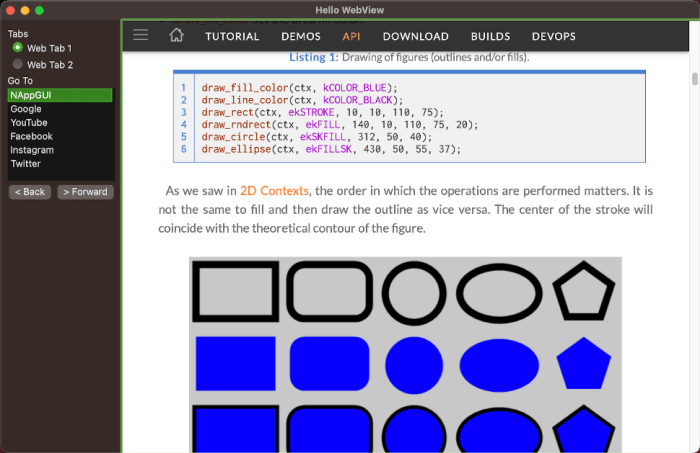The image size is (700, 453).
Task: Select Web Tab 1 radio button
Action: (18, 47)
